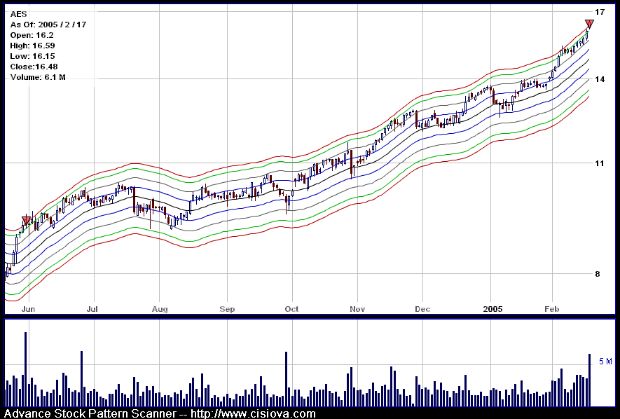Click the AES ticker symbol label
This screenshot has width=620, height=419.
pyautogui.click(x=18, y=14)
